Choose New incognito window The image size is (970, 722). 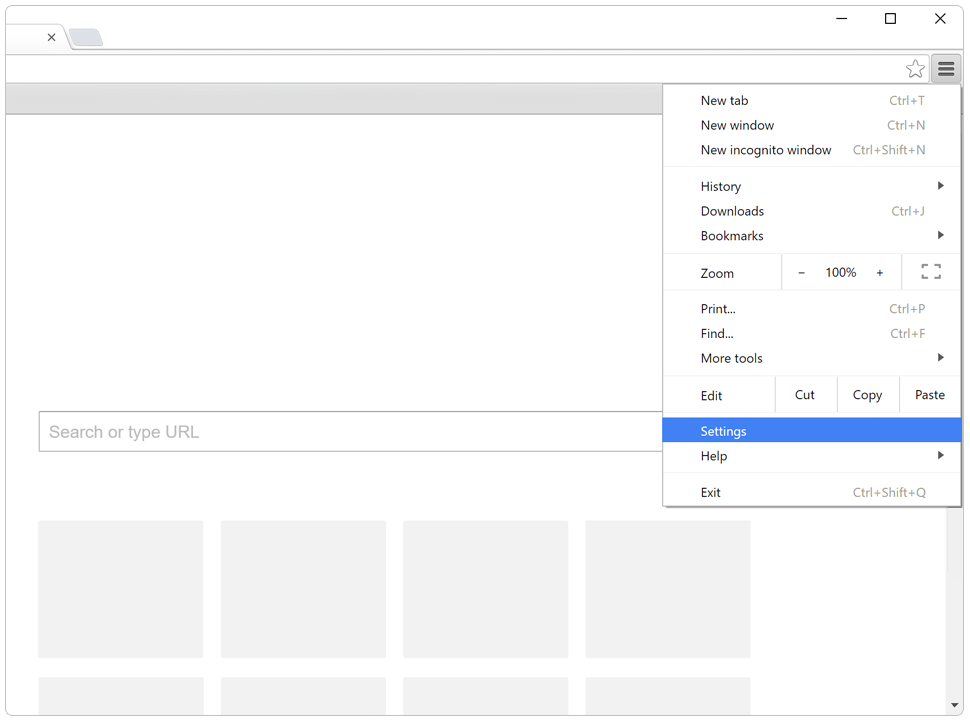pos(766,150)
